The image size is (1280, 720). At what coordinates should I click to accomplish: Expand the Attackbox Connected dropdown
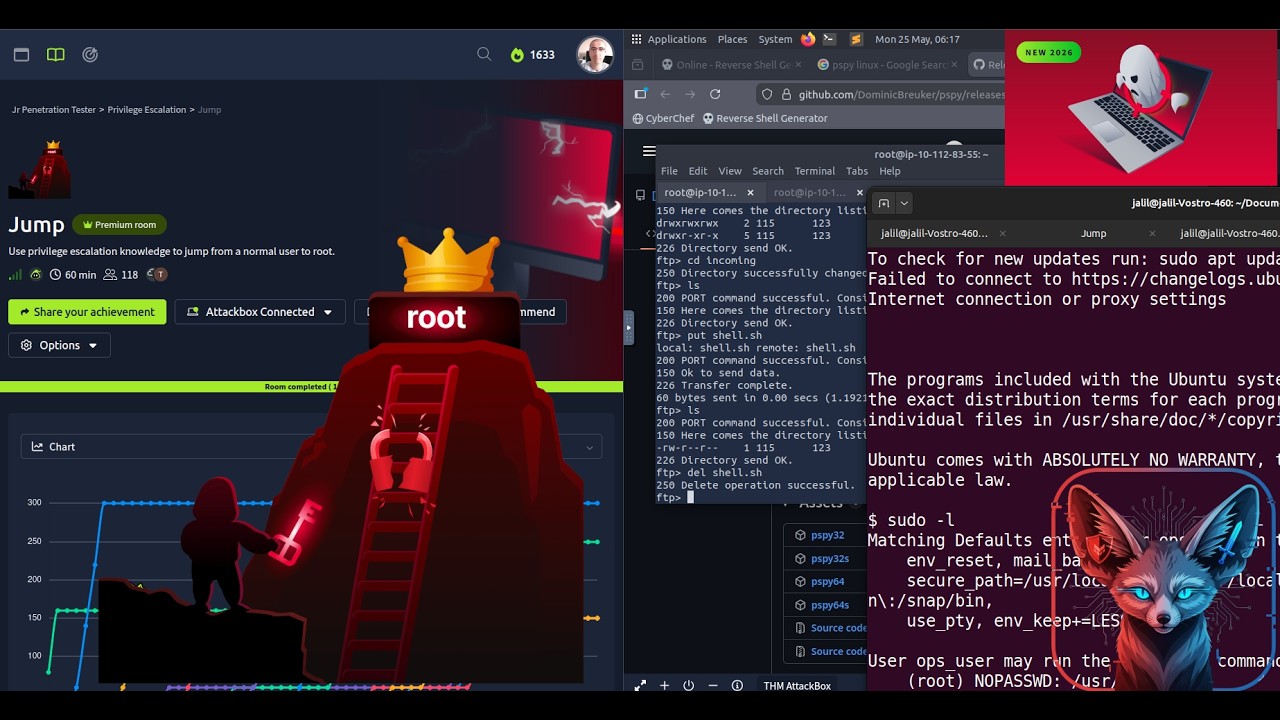tap(260, 312)
